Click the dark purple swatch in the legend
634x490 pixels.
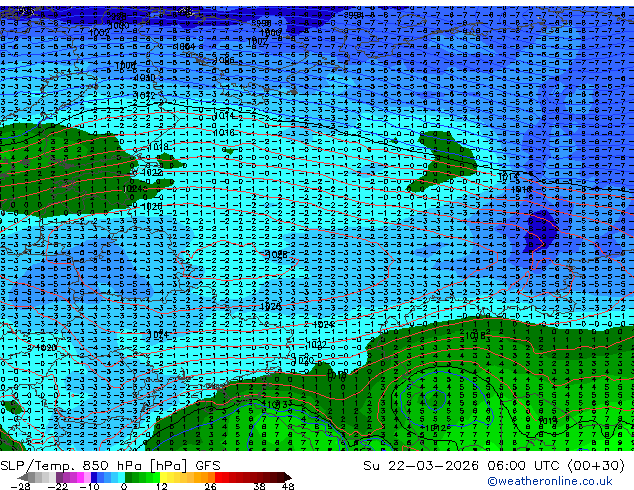click(59, 477)
